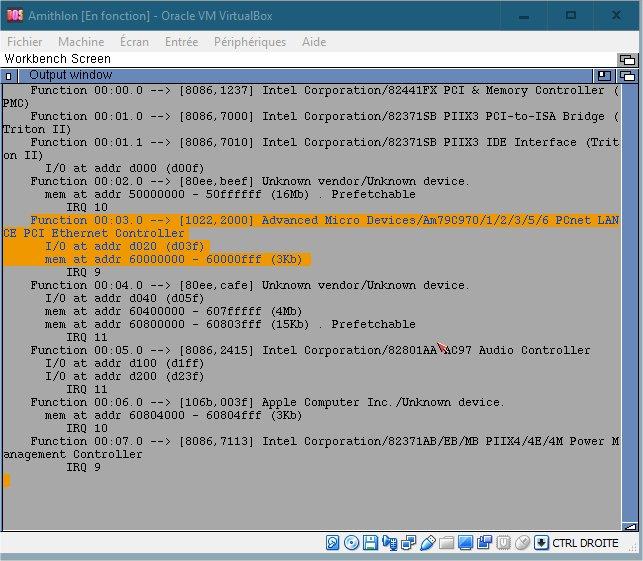Click the Output window vertical scrollbar
643x561 pixels.
(629, 303)
